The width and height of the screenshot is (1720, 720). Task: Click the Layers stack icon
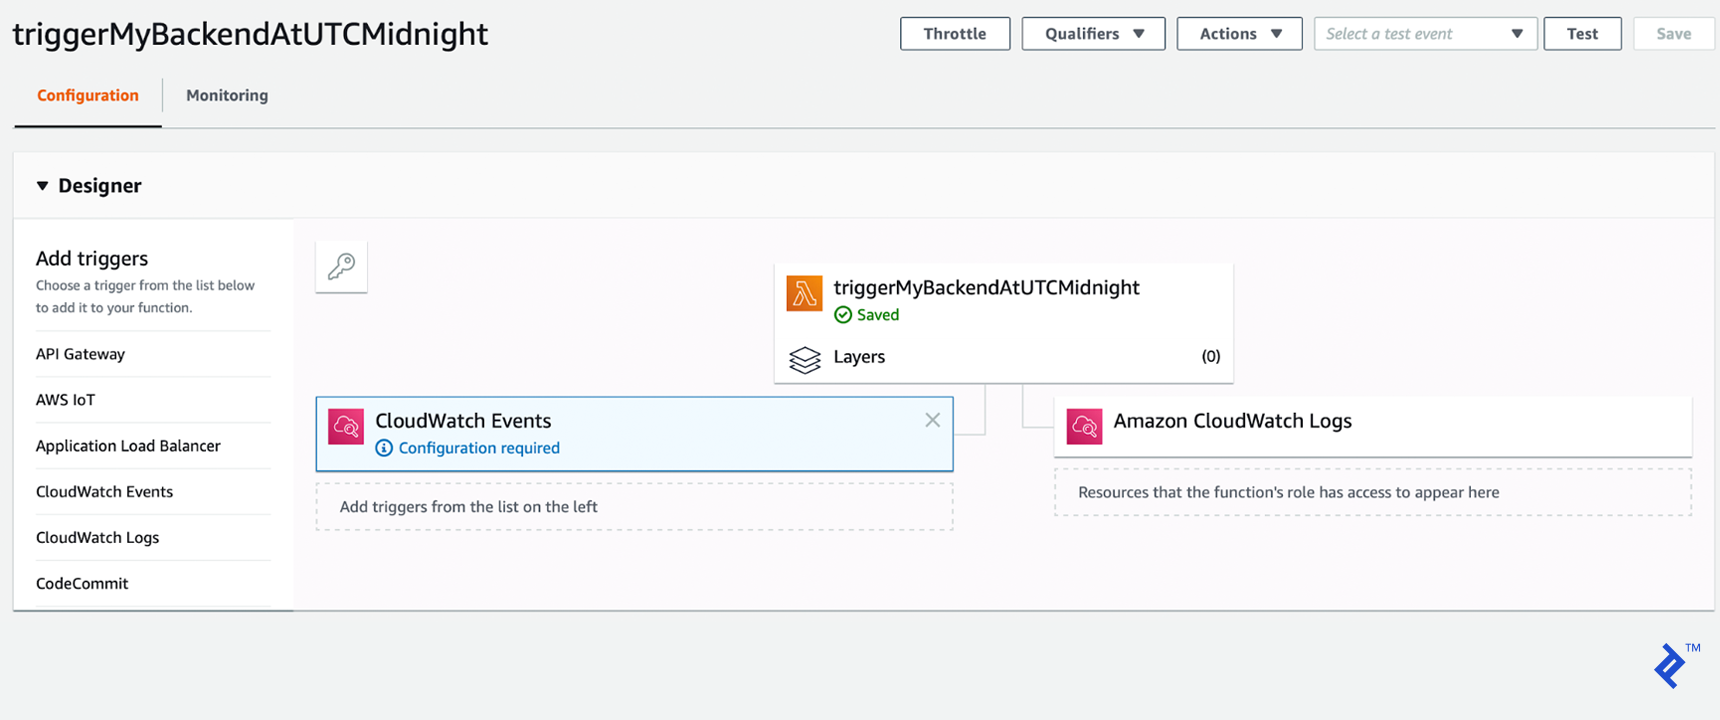(805, 359)
